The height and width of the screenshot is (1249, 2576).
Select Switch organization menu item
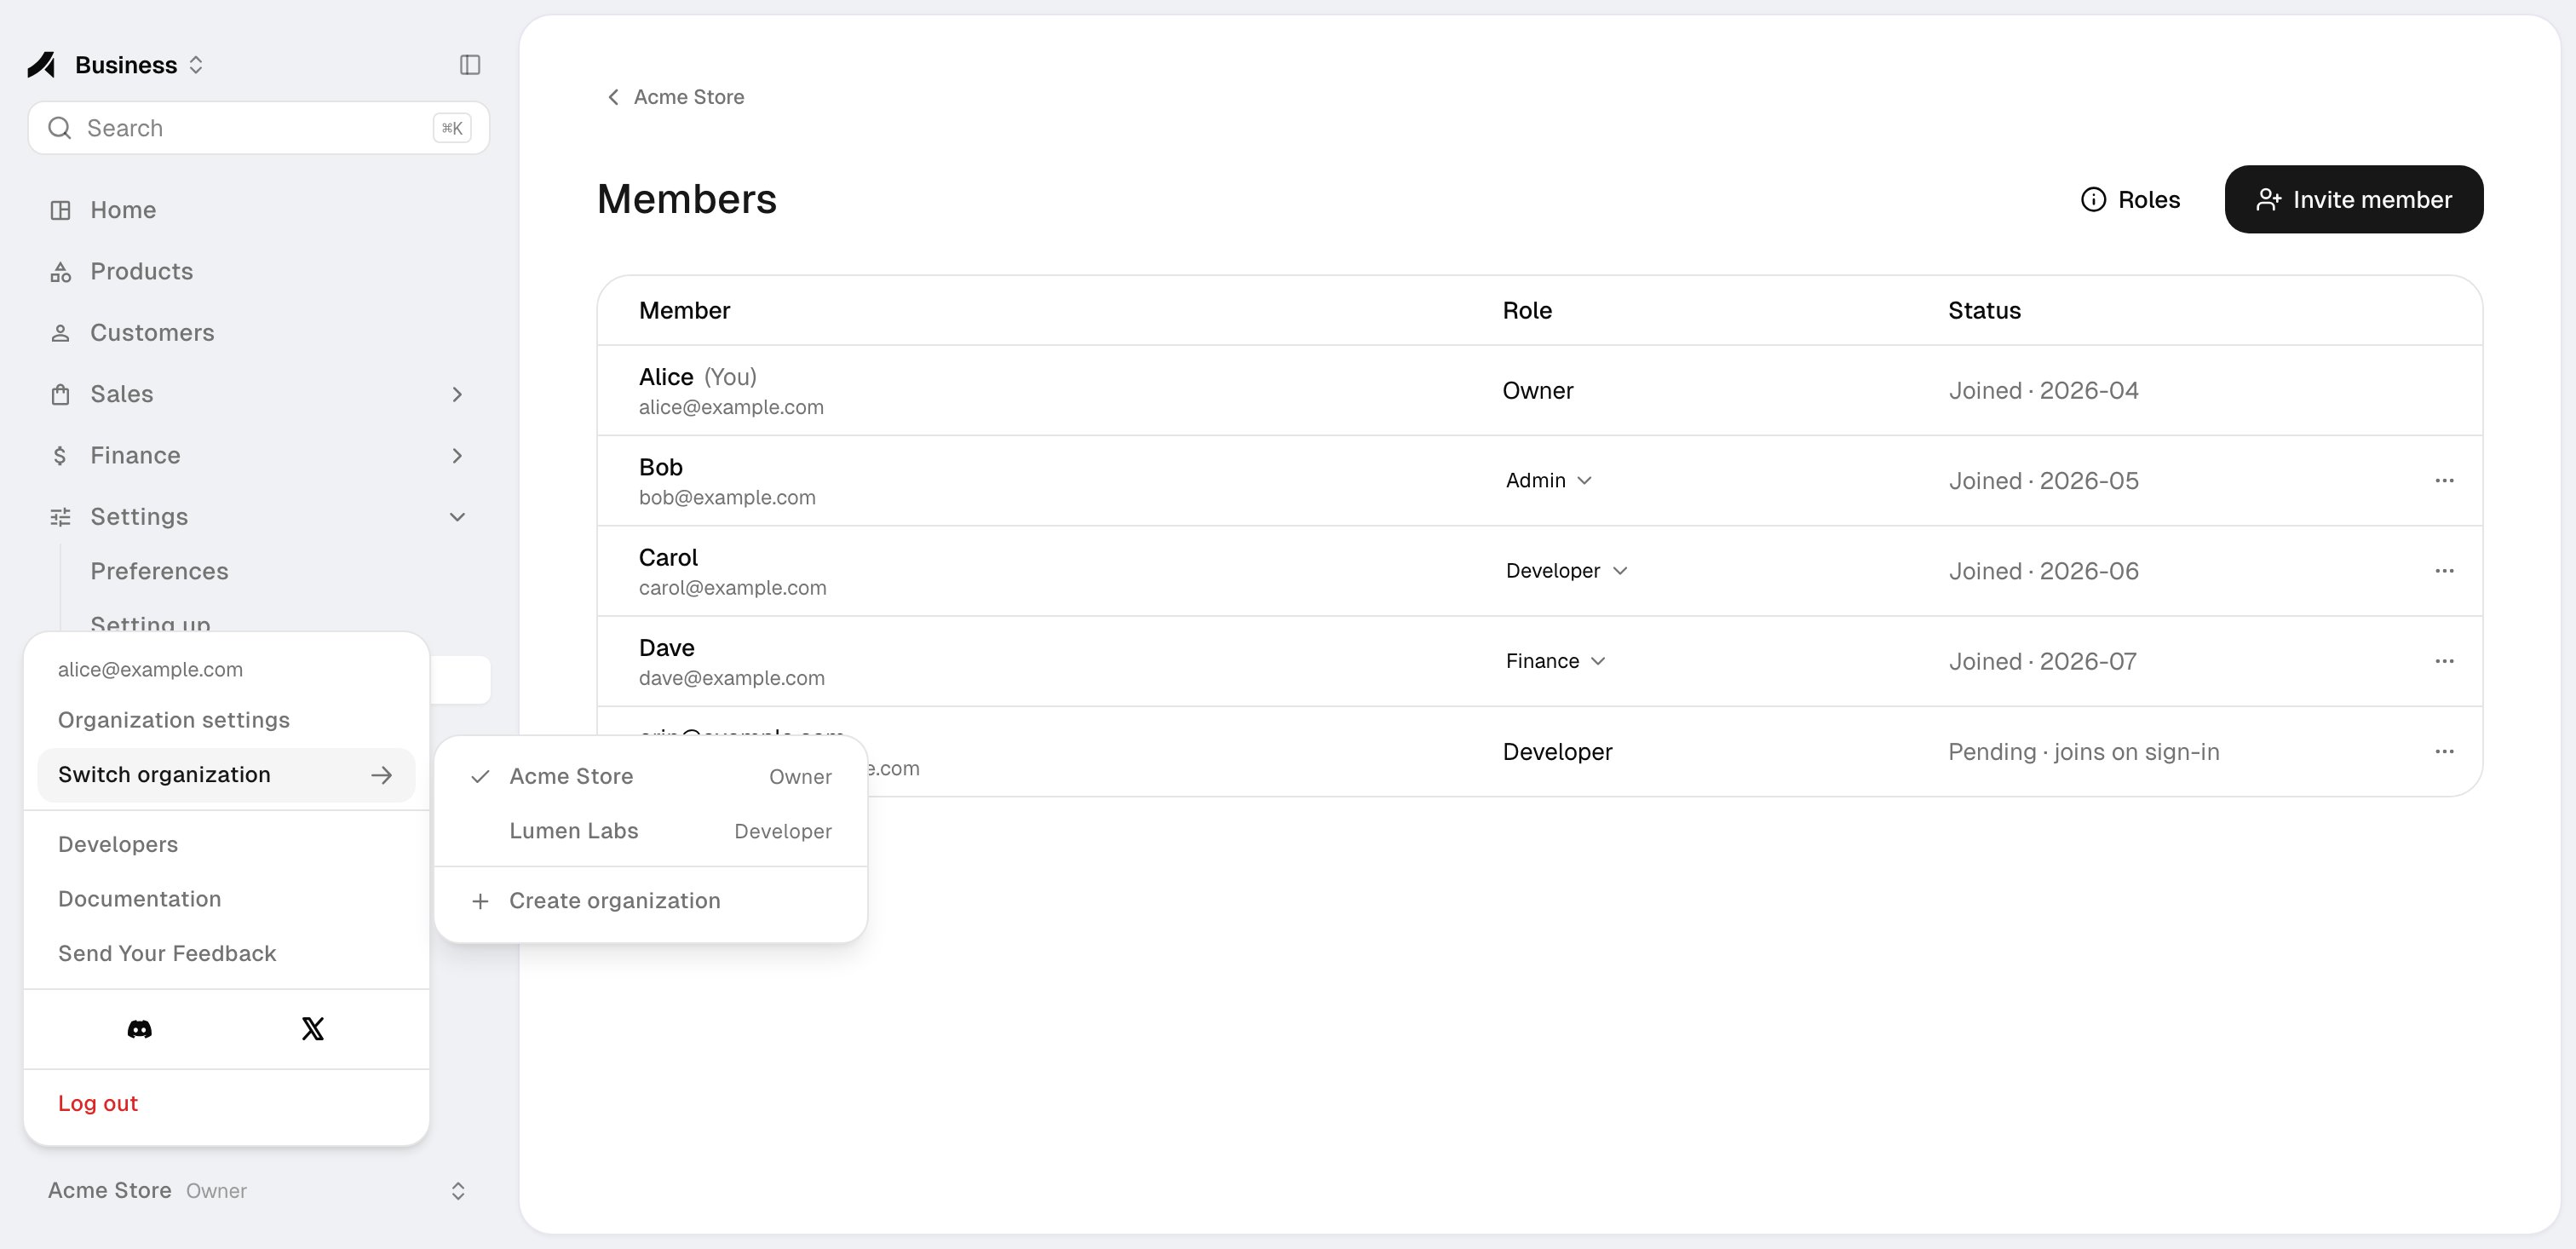[226, 775]
